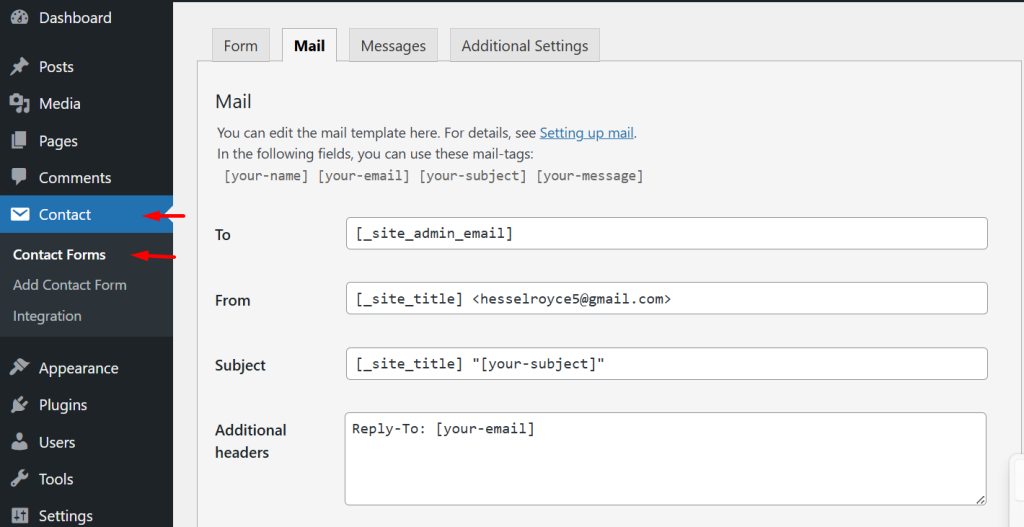Click the Tools wrench icon
The width and height of the screenshot is (1024, 527).
click(20, 479)
